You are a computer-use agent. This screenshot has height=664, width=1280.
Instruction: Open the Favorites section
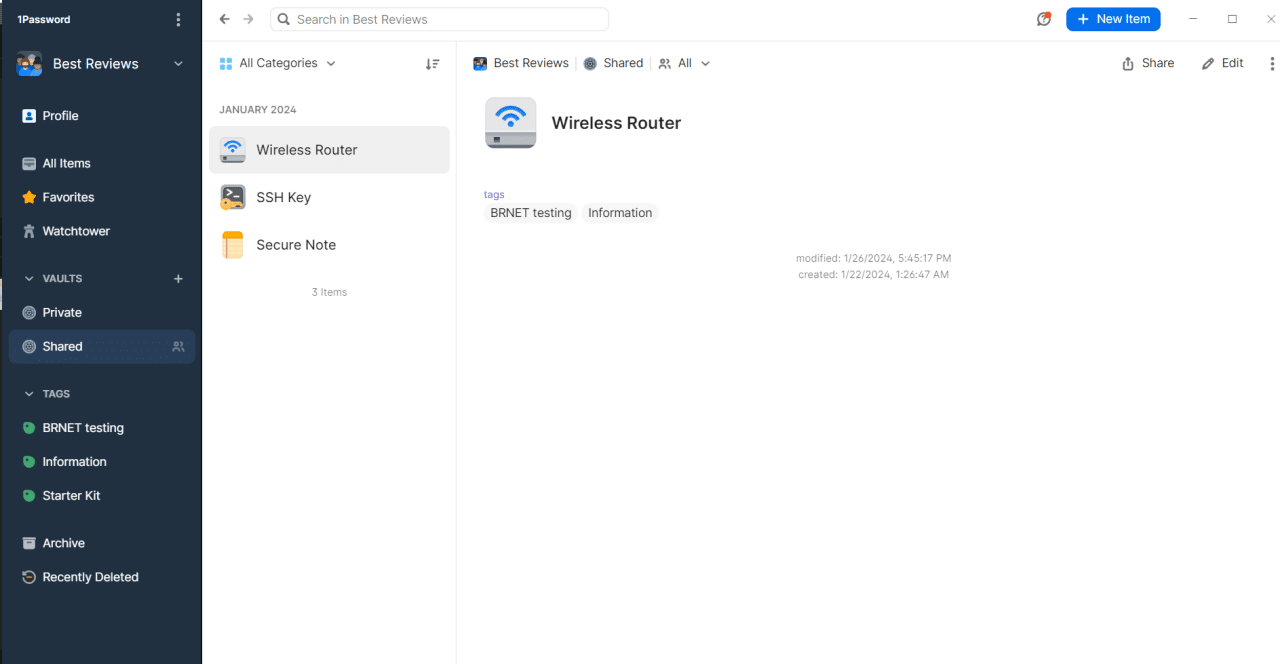click(68, 197)
